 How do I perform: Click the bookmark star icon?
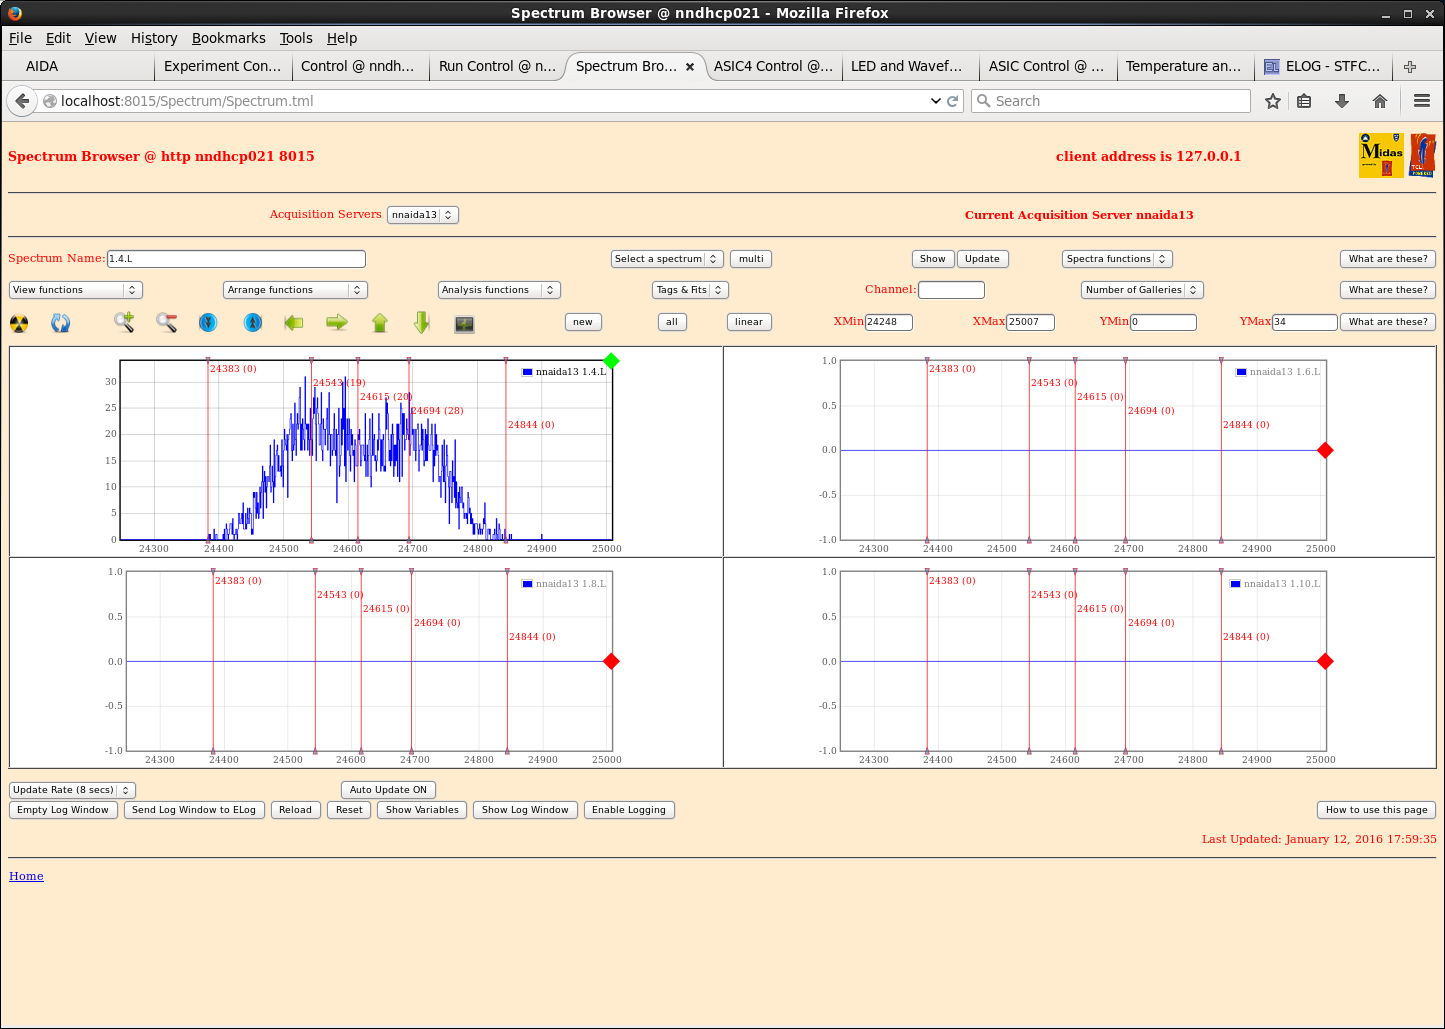coord(1273,101)
